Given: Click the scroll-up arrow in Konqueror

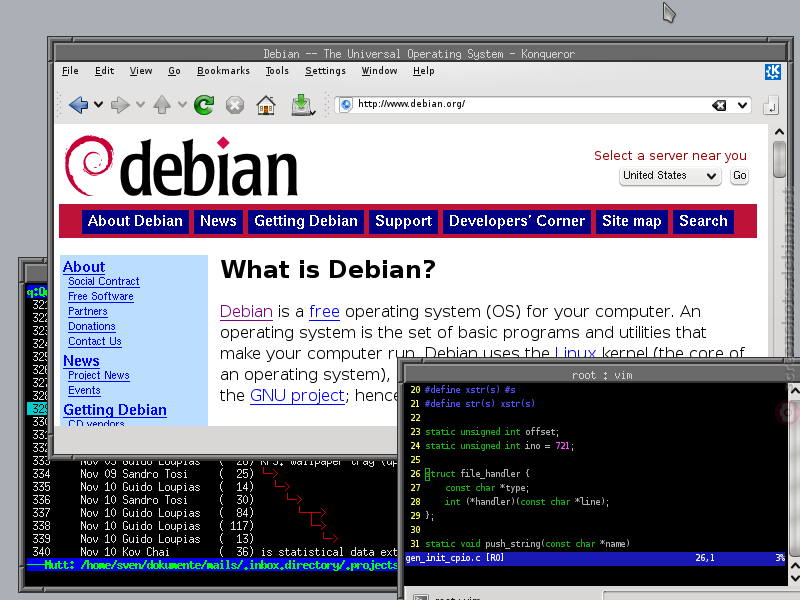Looking at the screenshot, I should (779, 132).
